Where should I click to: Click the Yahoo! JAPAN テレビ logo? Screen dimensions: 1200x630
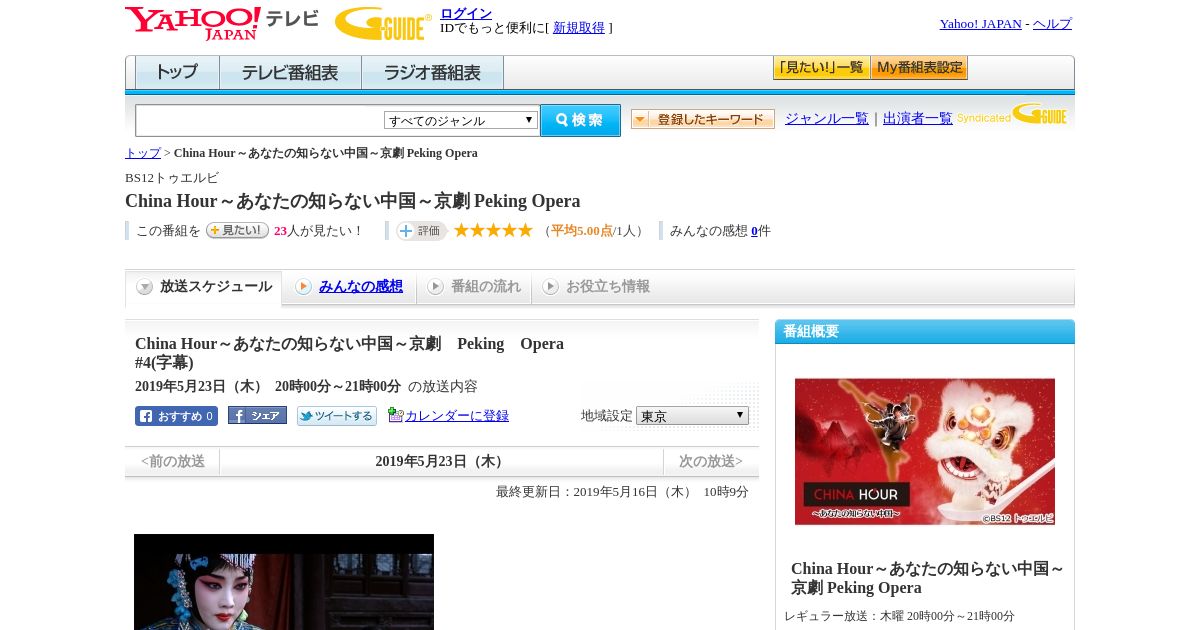tap(221, 23)
